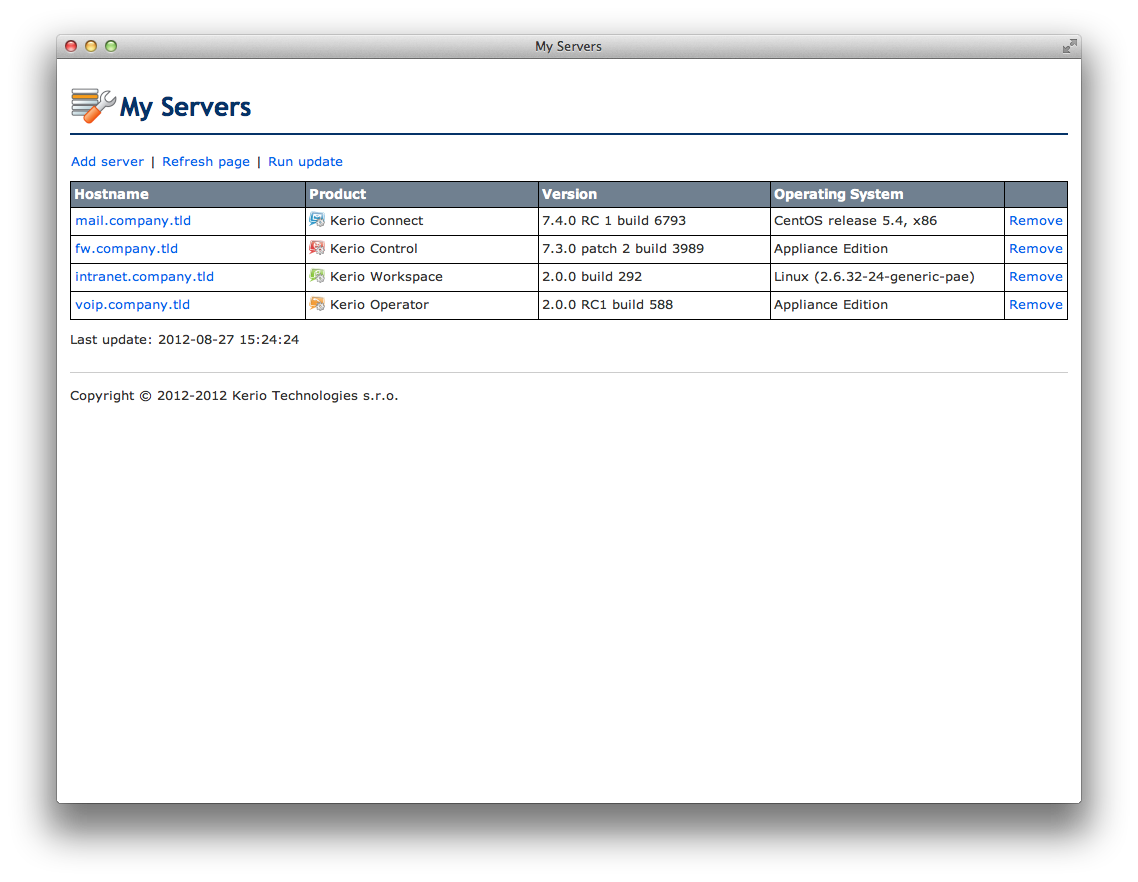The width and height of the screenshot is (1138, 882).
Task: Remove the intranet.company.tld server
Action: coord(1036,277)
